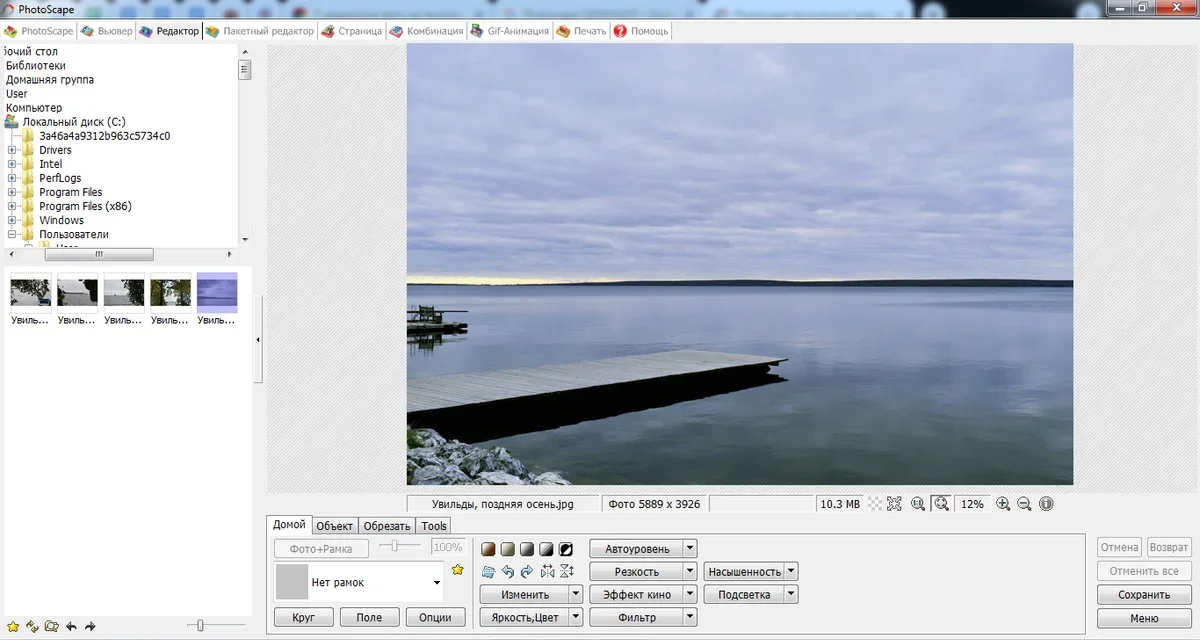Open the Резкость dropdown arrow
The image size is (1200, 640).
[x=690, y=571]
